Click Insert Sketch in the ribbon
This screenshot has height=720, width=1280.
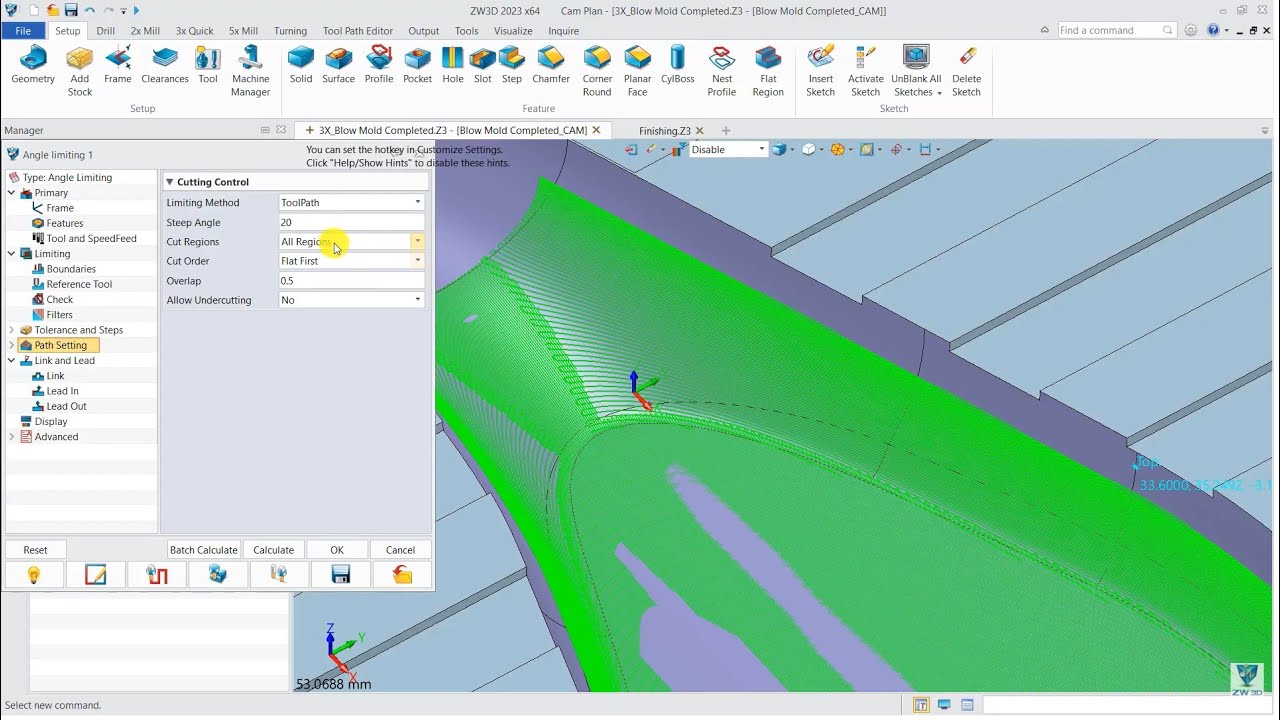[821, 71]
